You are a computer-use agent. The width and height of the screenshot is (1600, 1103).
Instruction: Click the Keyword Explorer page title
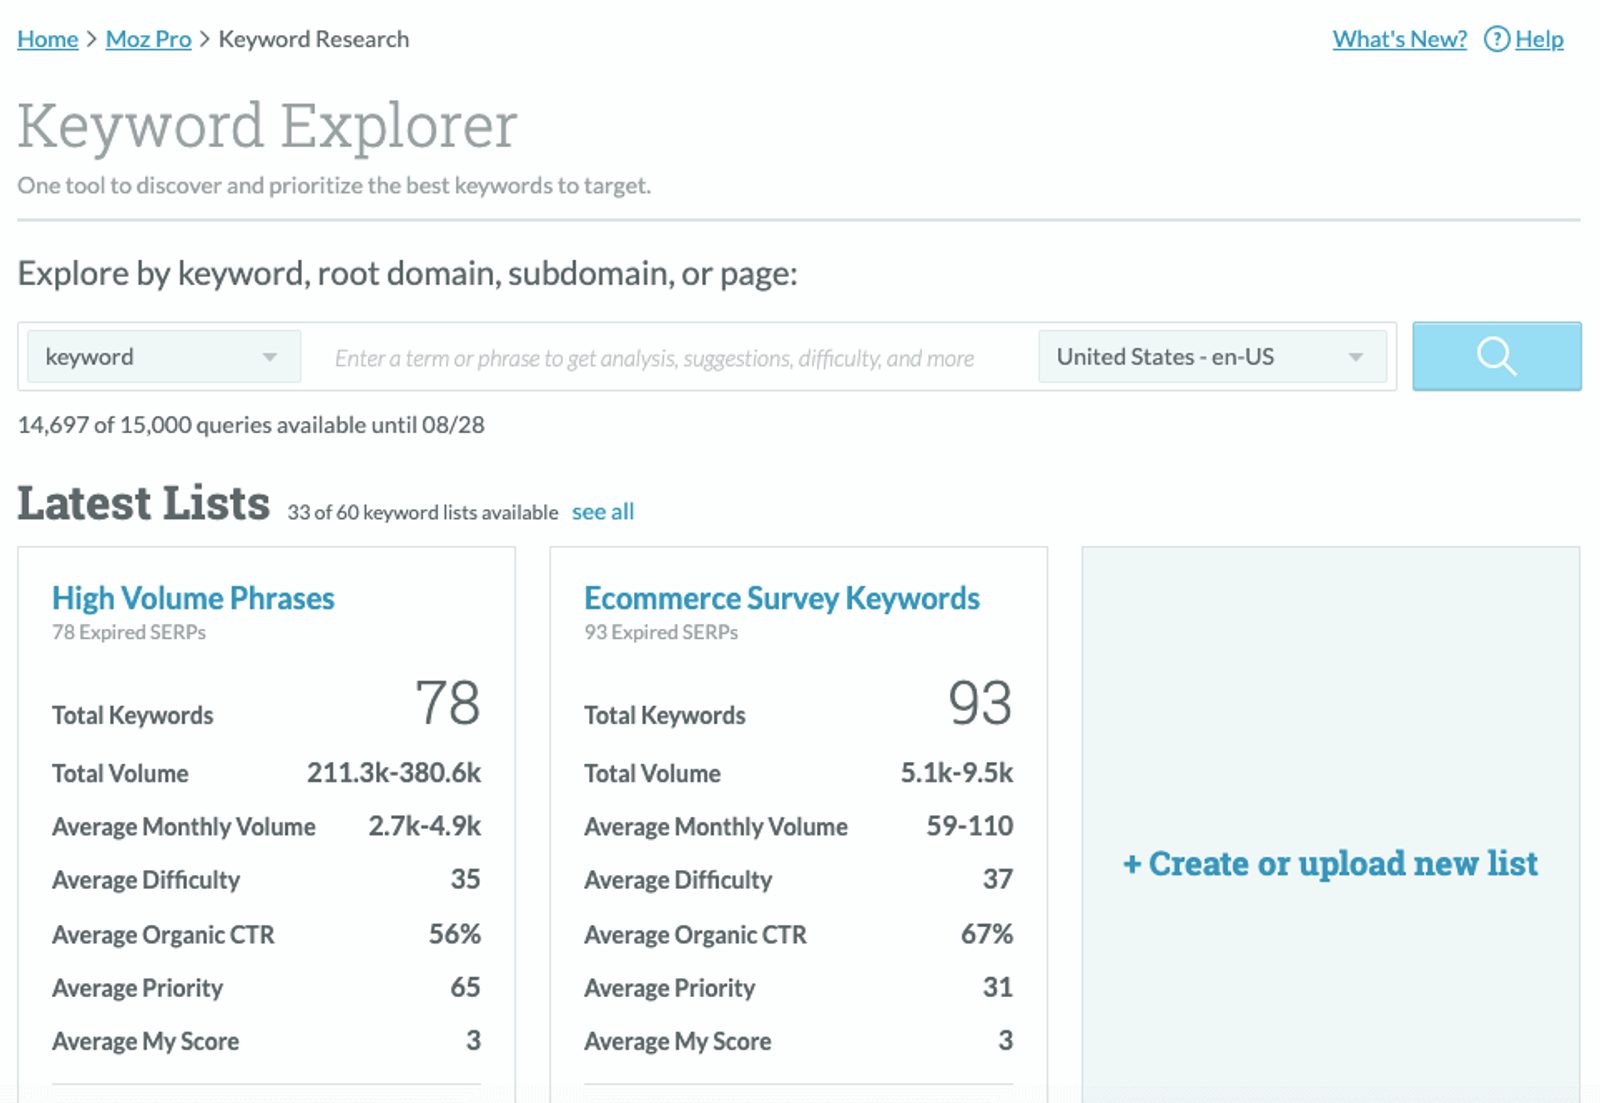pyautogui.click(x=267, y=124)
